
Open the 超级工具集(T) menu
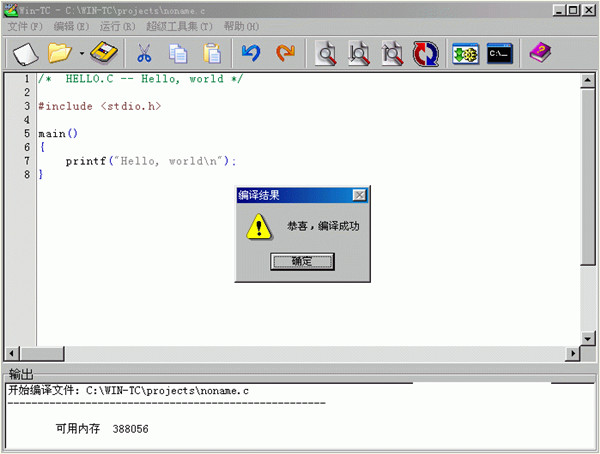tap(179, 26)
